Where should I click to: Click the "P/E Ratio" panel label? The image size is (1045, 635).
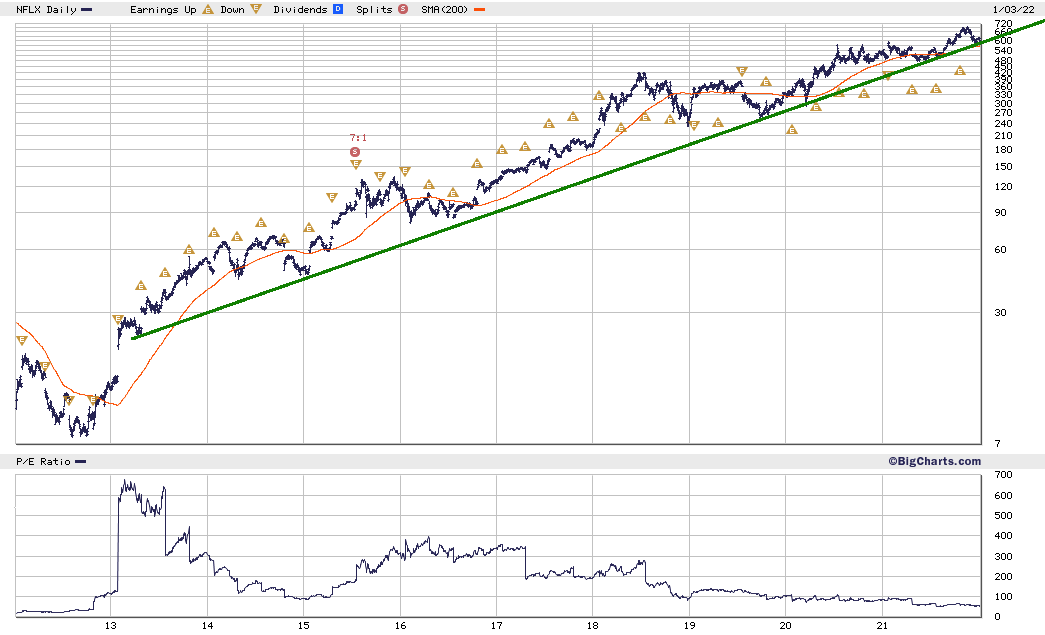coord(43,462)
